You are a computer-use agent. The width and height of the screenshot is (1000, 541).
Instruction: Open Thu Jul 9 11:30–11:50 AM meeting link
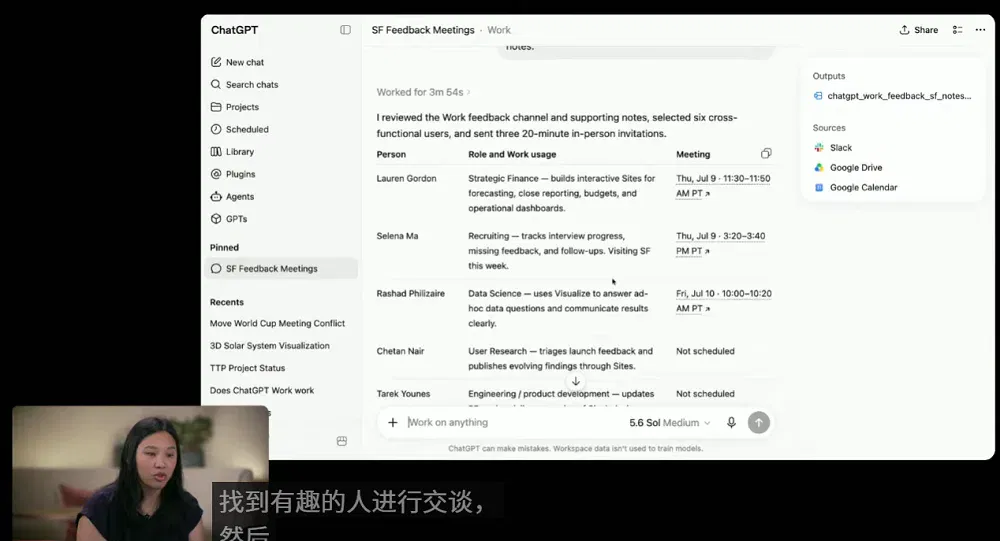tap(723, 186)
